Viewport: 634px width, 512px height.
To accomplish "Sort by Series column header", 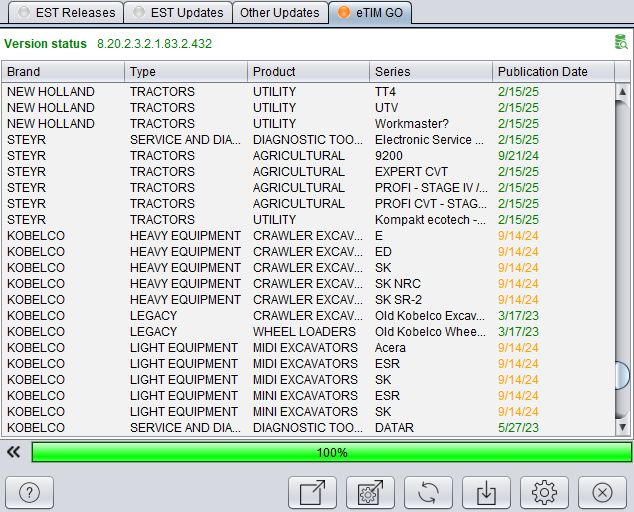I will tap(431, 72).
